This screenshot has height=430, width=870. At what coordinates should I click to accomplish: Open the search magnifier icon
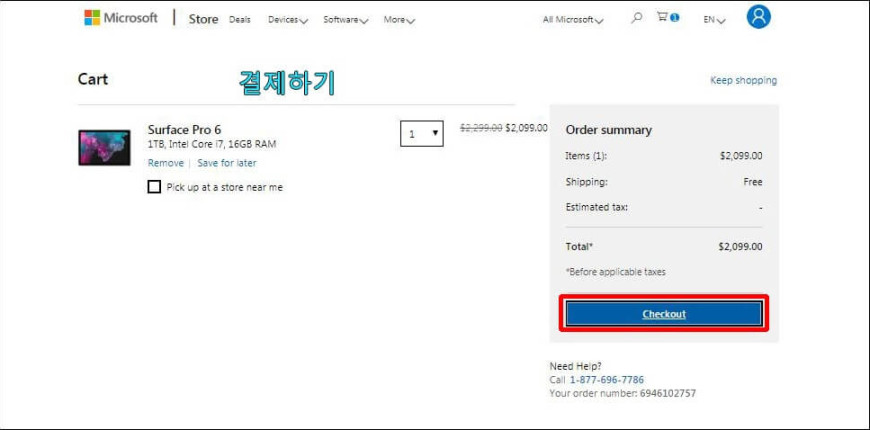[x=636, y=18]
